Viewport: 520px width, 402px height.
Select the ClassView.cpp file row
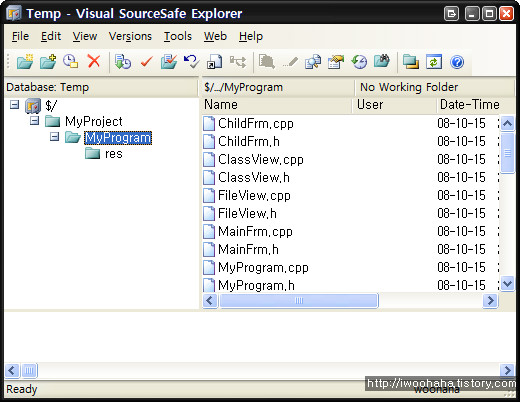tap(350, 159)
